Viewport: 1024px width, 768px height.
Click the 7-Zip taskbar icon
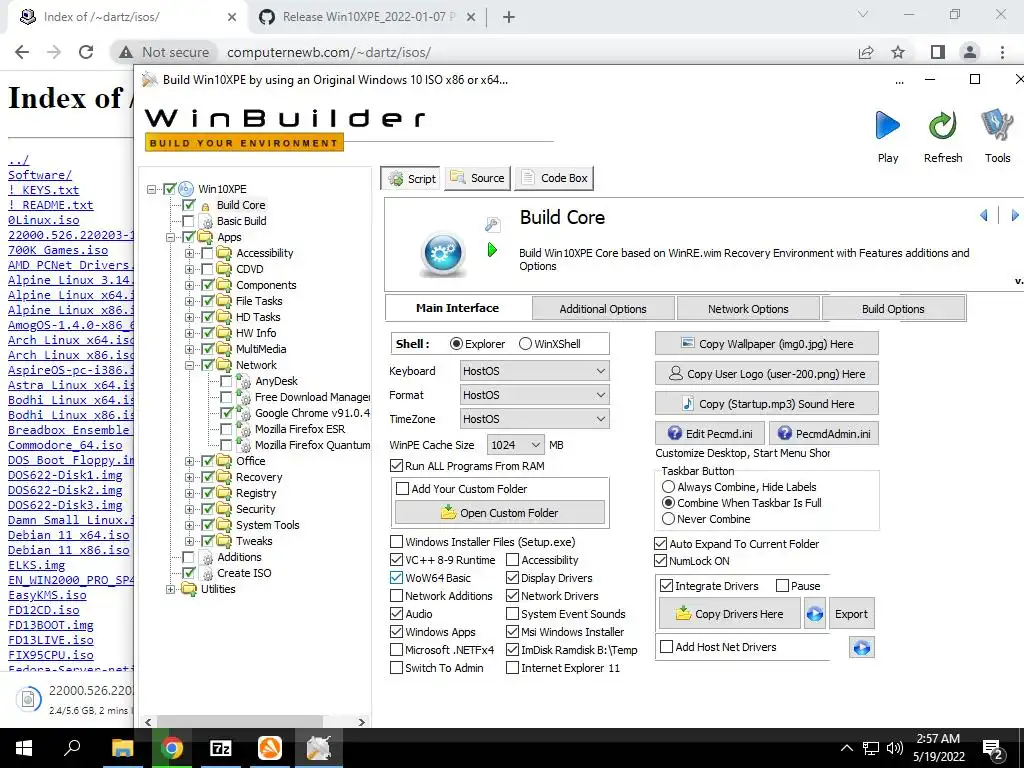[221, 748]
